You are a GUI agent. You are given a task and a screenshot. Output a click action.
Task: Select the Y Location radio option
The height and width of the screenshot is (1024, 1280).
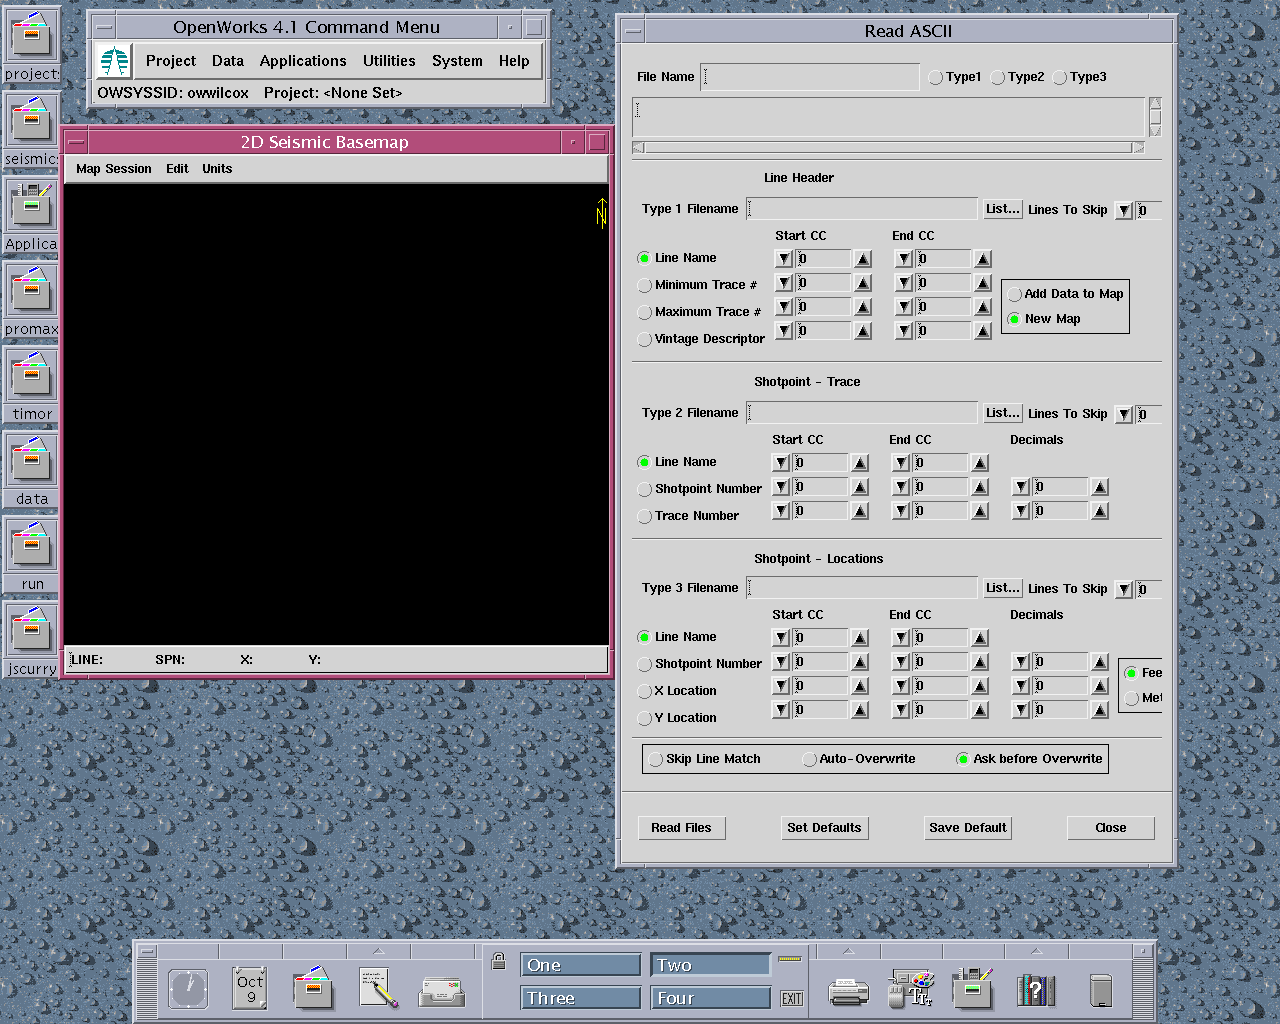pos(644,719)
